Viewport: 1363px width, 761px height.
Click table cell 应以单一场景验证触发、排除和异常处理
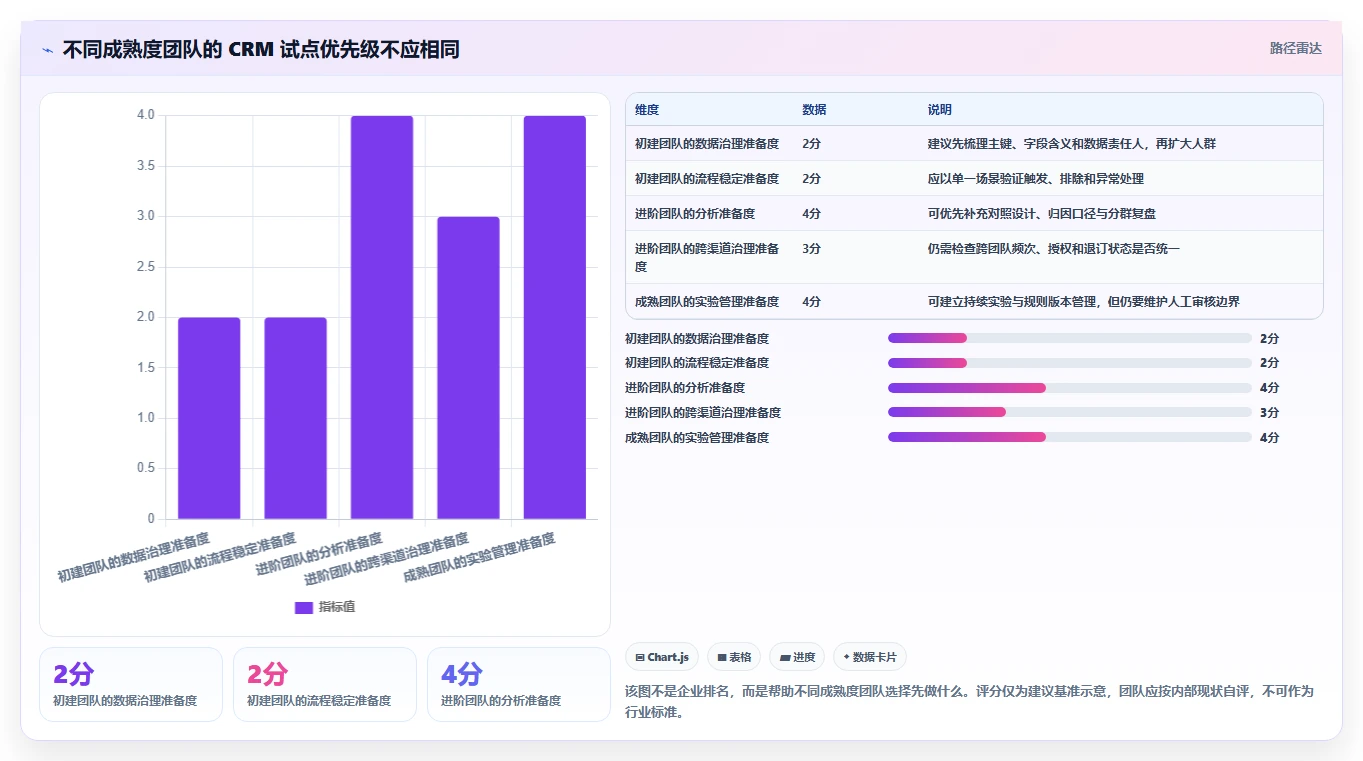pos(1036,179)
